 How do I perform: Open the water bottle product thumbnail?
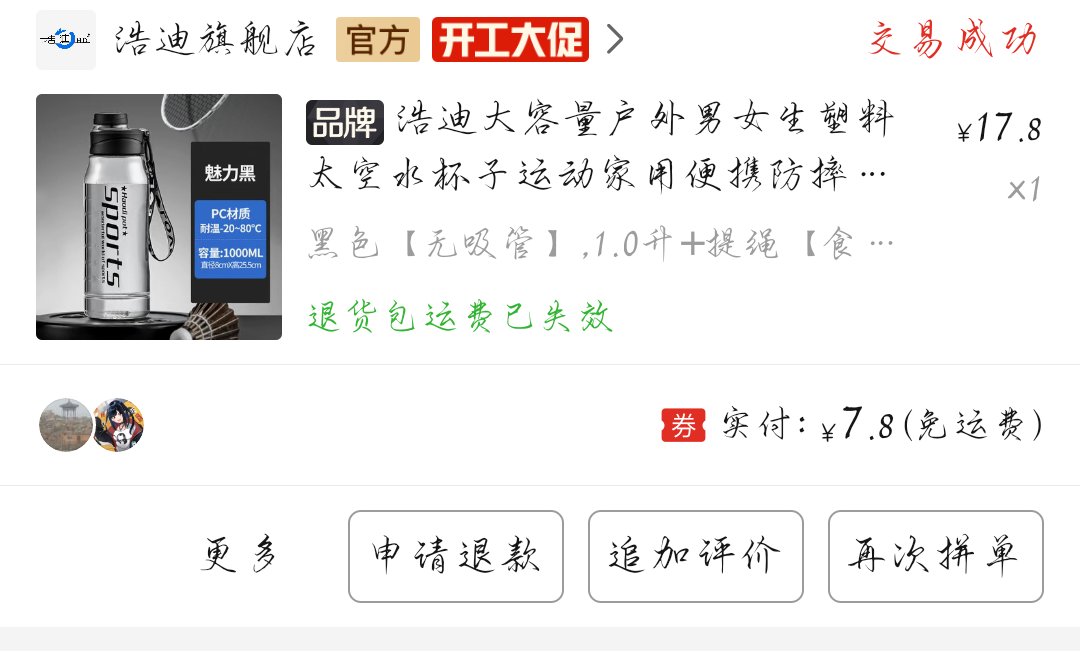(159, 217)
